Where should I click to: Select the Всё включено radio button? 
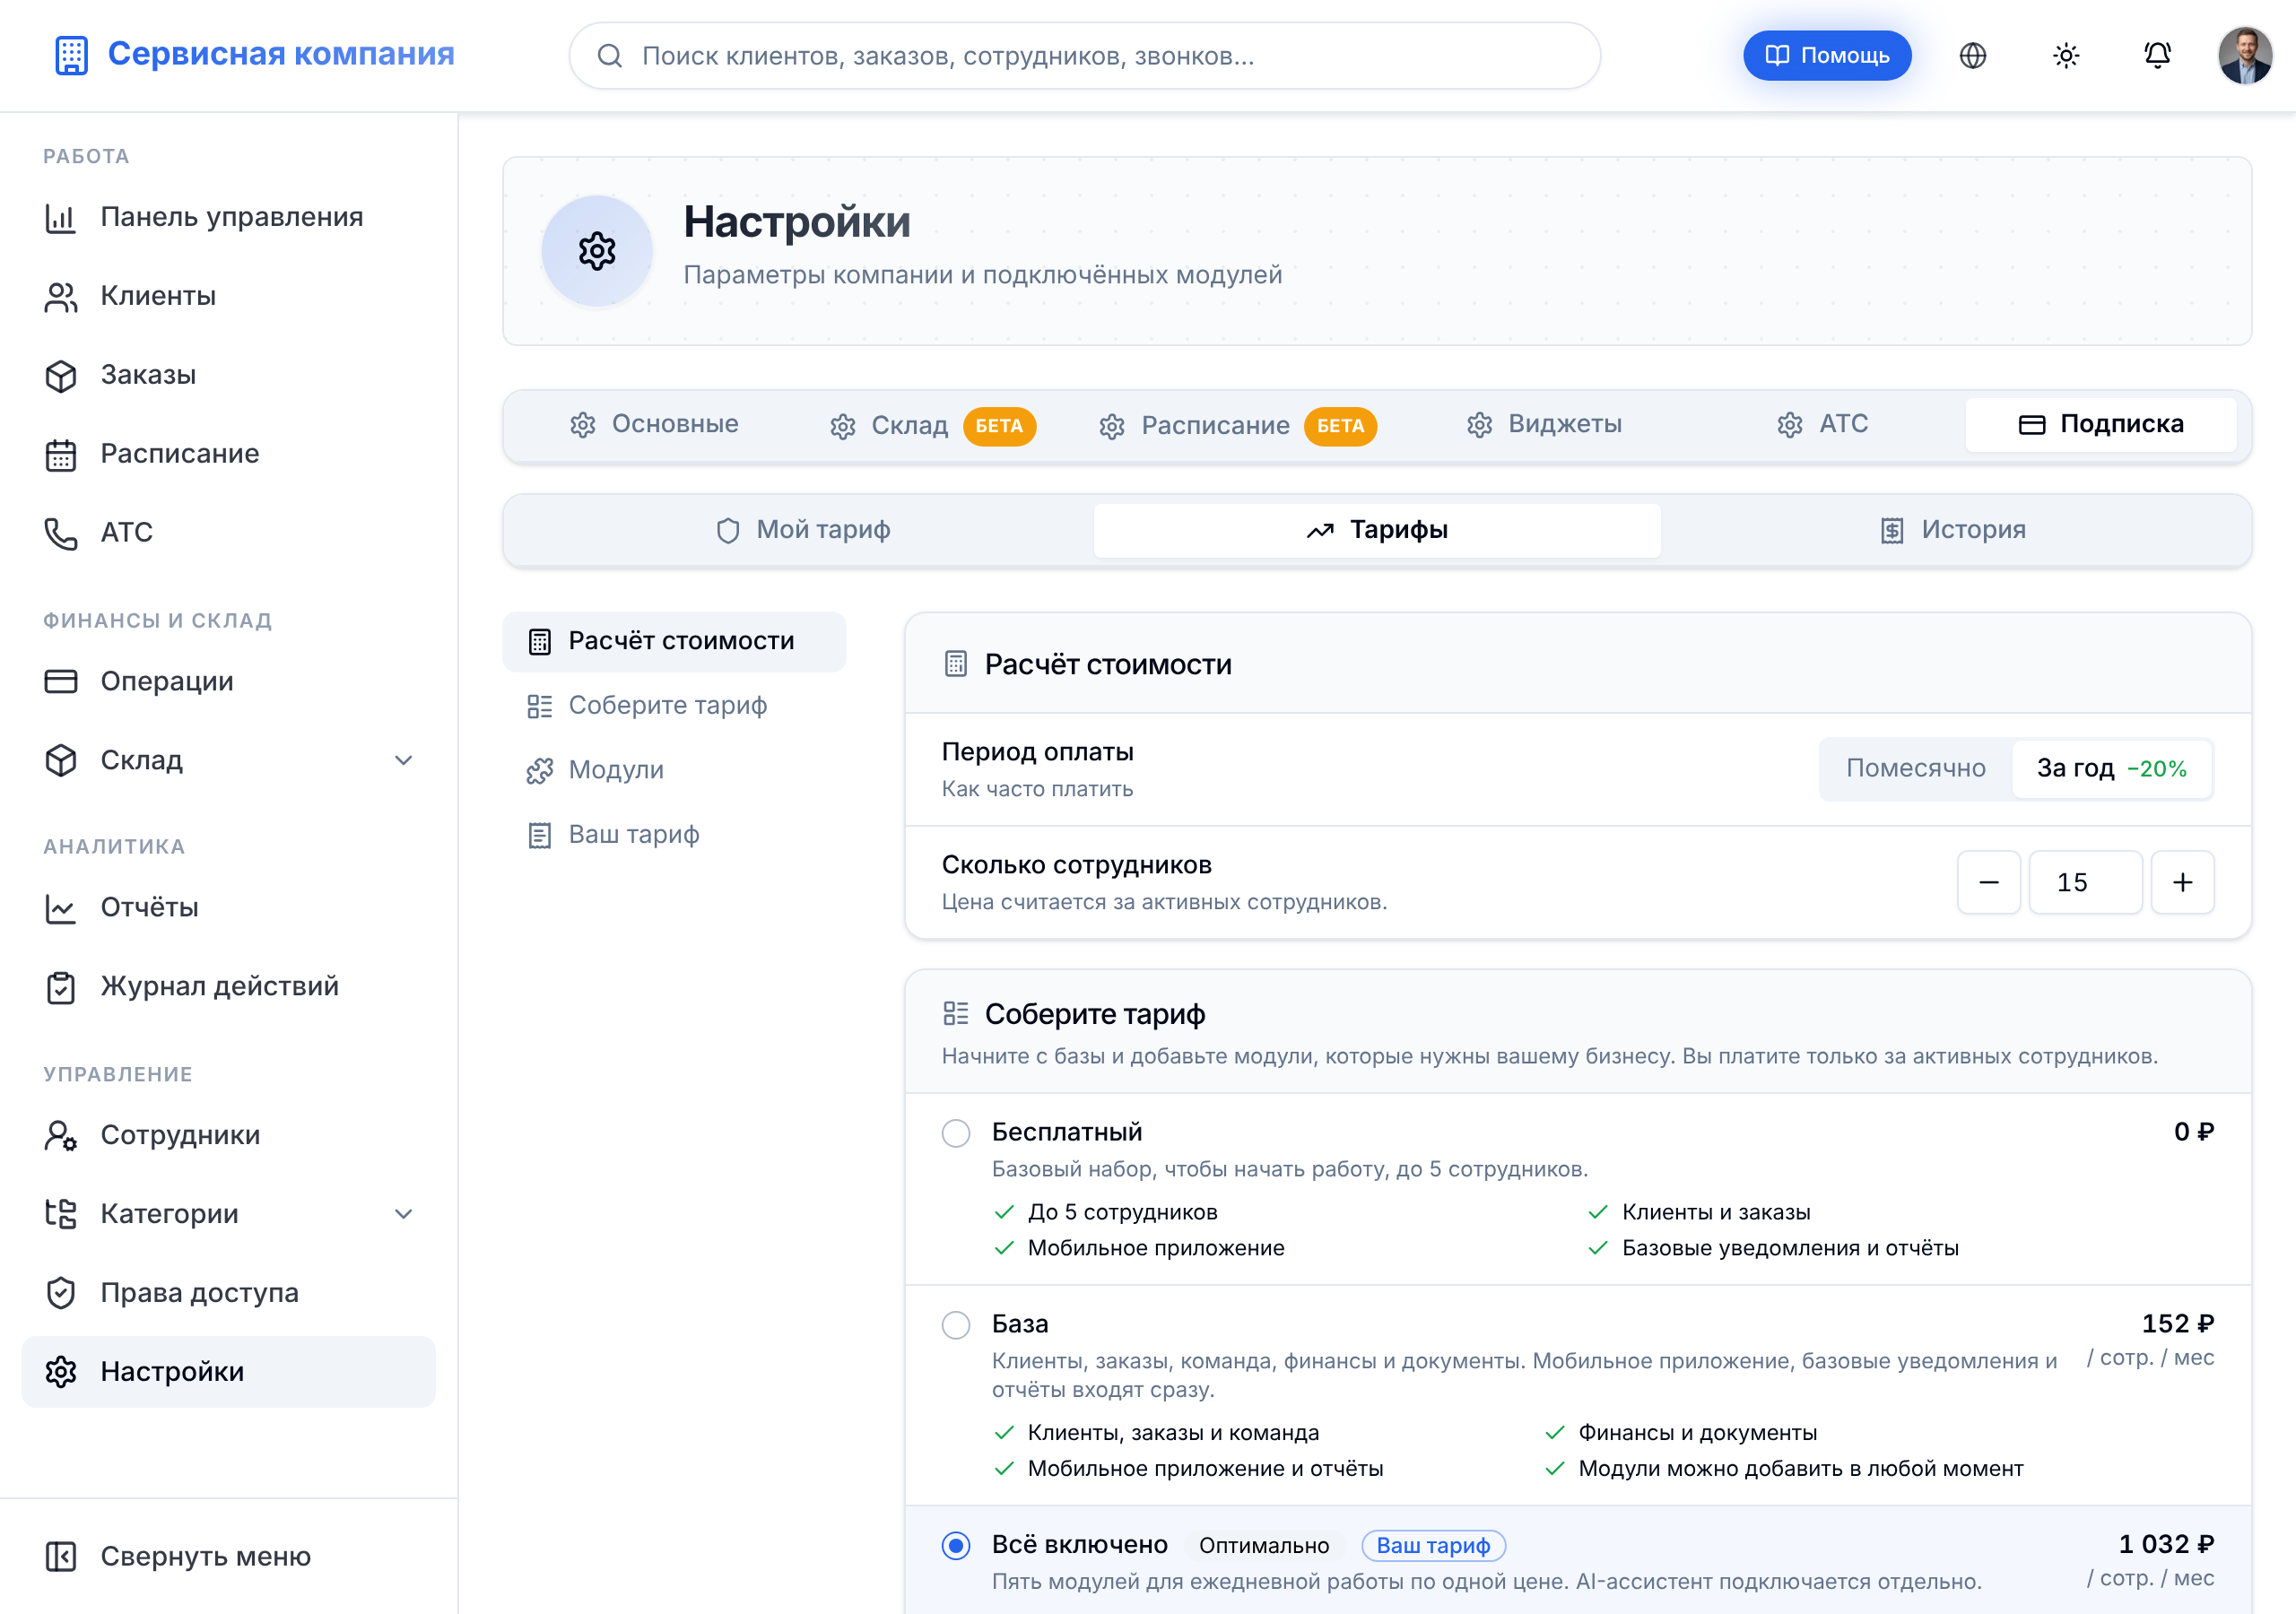pos(956,1545)
